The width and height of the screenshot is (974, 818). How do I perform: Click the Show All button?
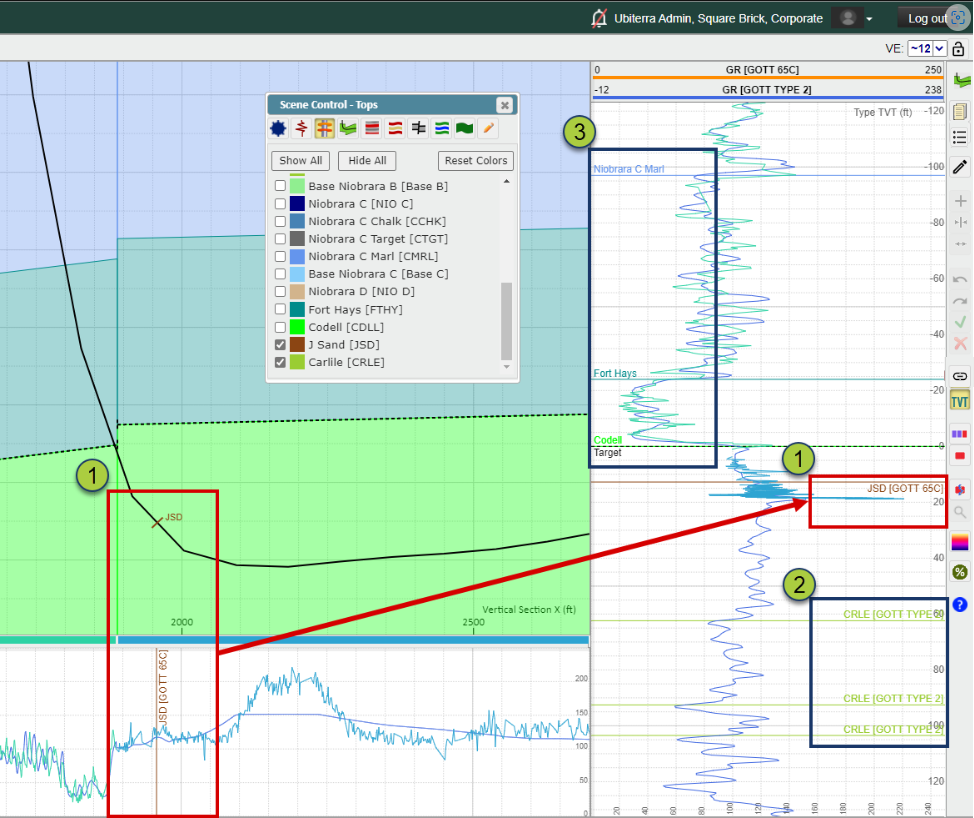(x=301, y=160)
